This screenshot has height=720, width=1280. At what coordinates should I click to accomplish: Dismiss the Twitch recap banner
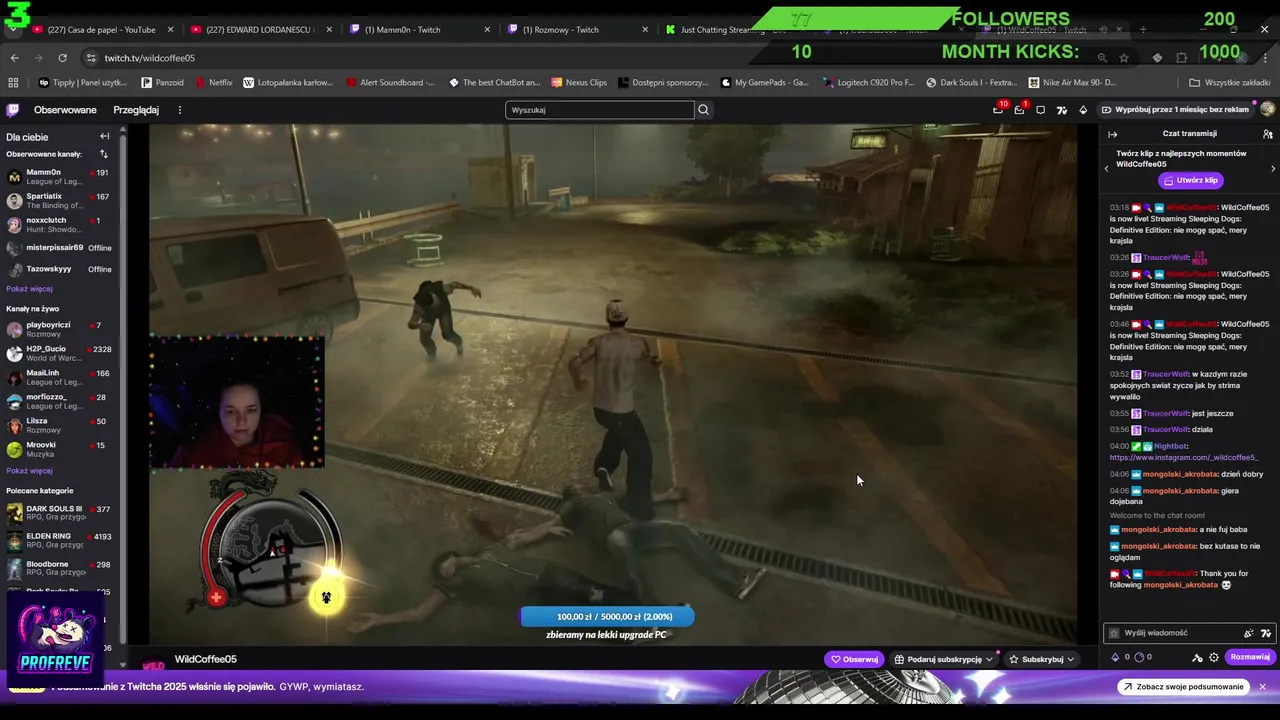point(1263,687)
